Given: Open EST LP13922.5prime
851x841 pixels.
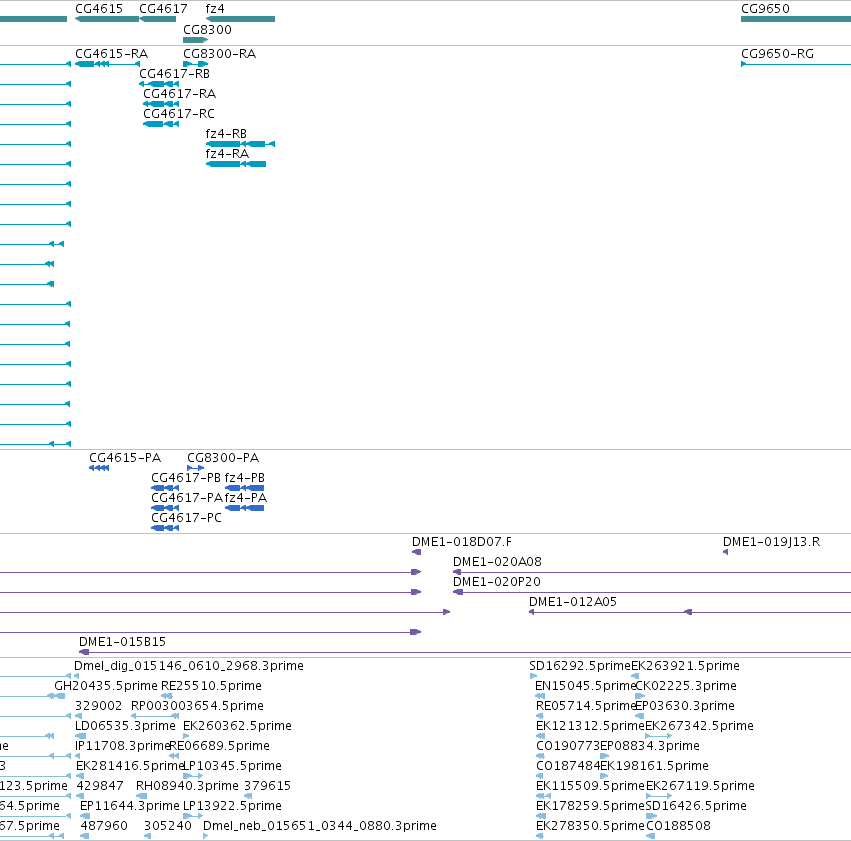Looking at the screenshot, I should pos(232,806).
